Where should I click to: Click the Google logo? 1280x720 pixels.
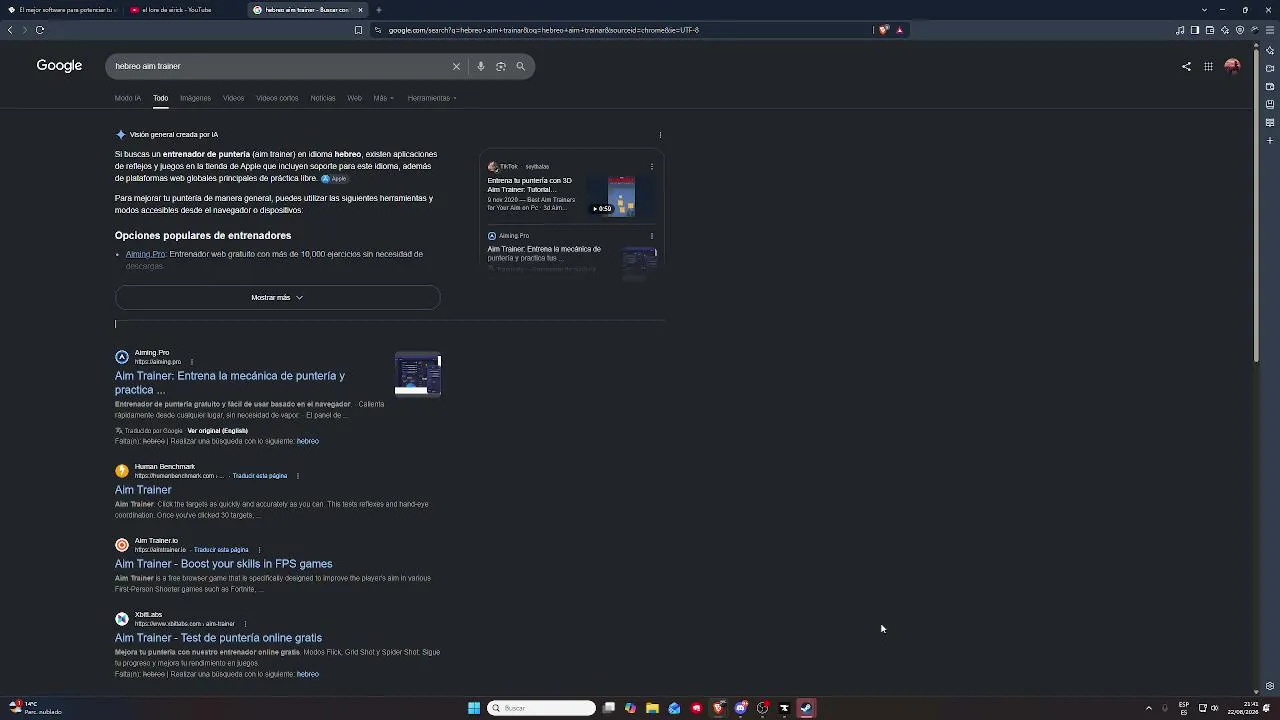click(x=59, y=66)
